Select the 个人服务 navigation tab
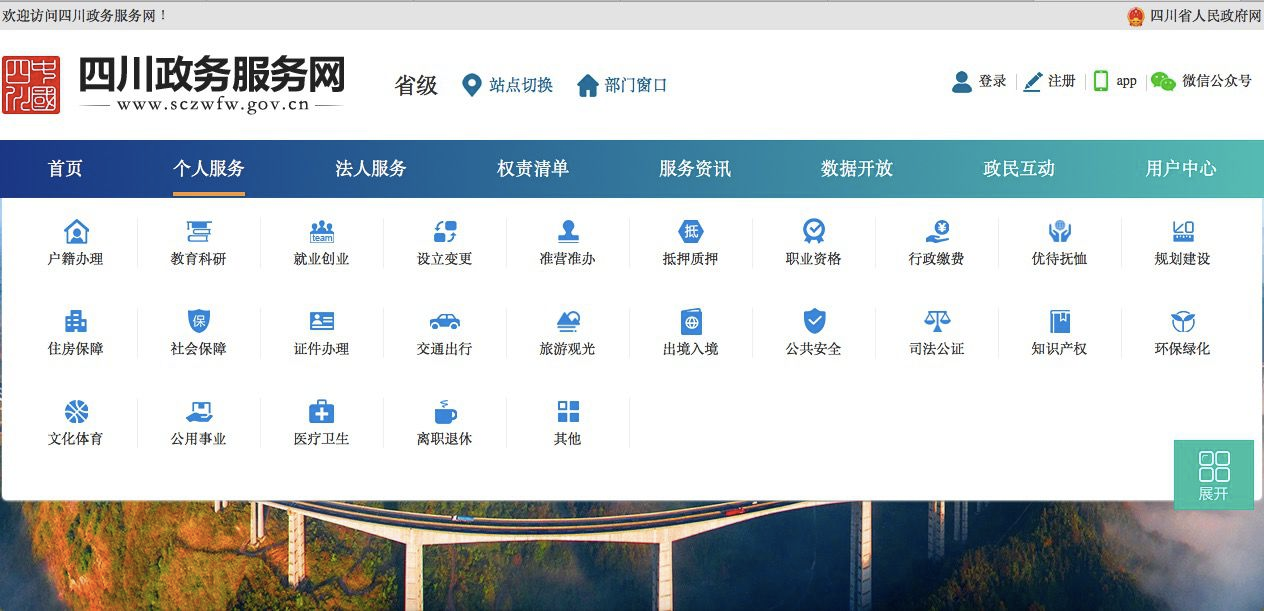Viewport: 1264px width, 611px height. [208, 169]
